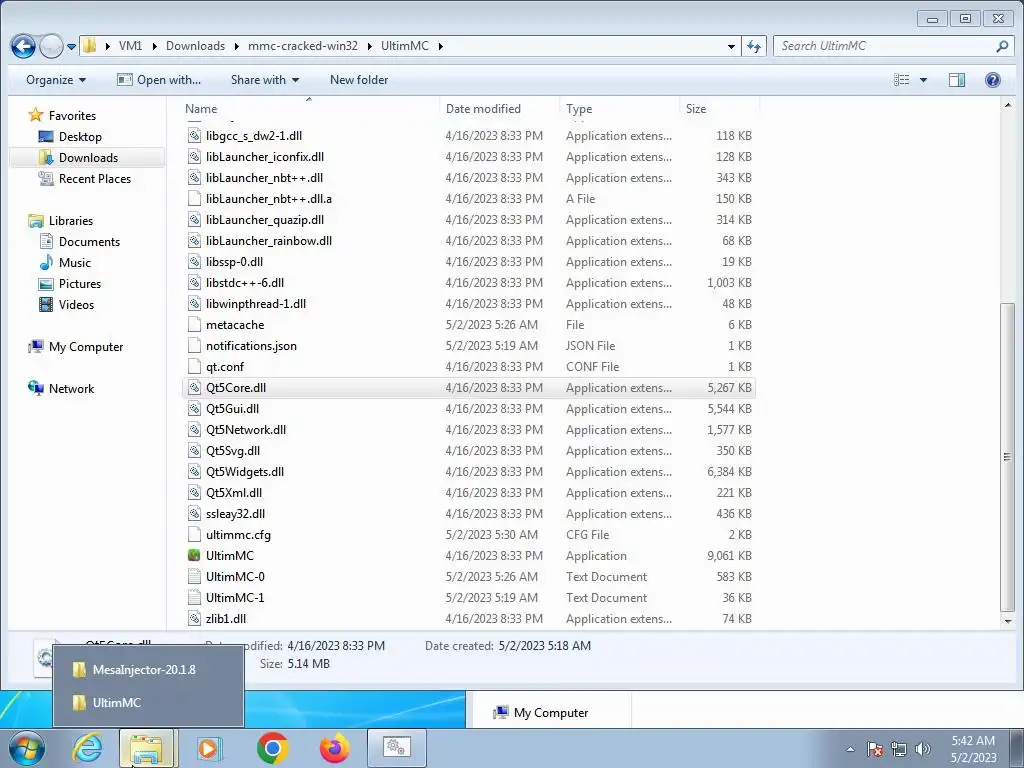
Task: Open Documents library
Action: pyautogui.click(x=89, y=242)
